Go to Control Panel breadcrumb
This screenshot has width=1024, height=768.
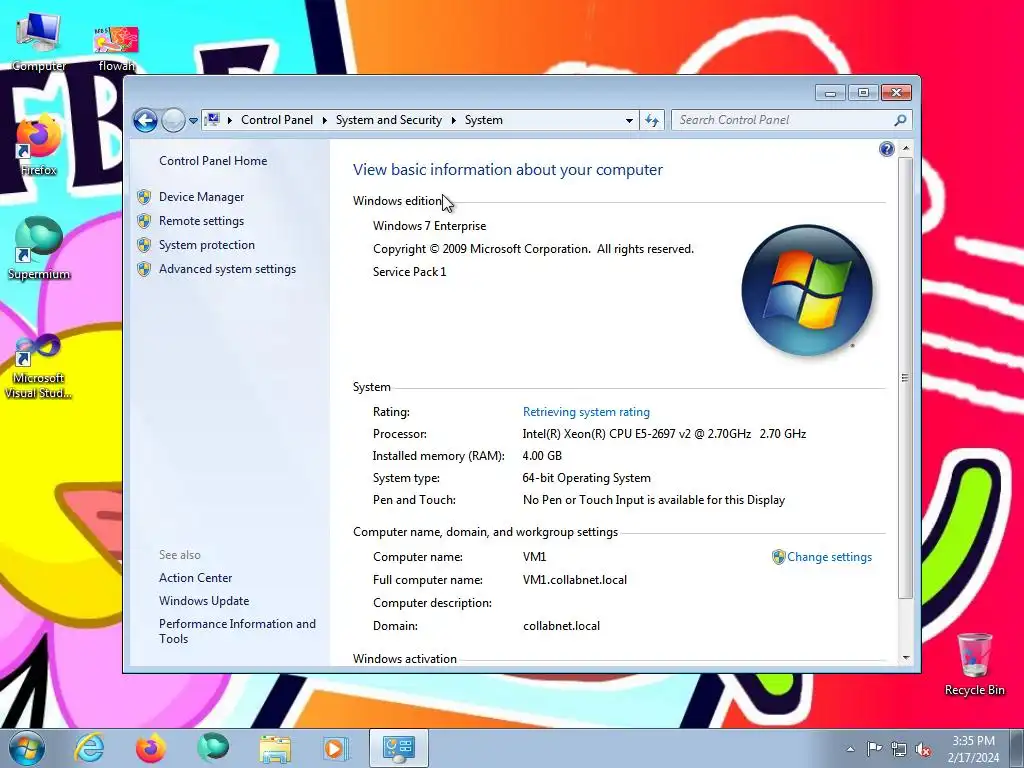pyautogui.click(x=277, y=120)
